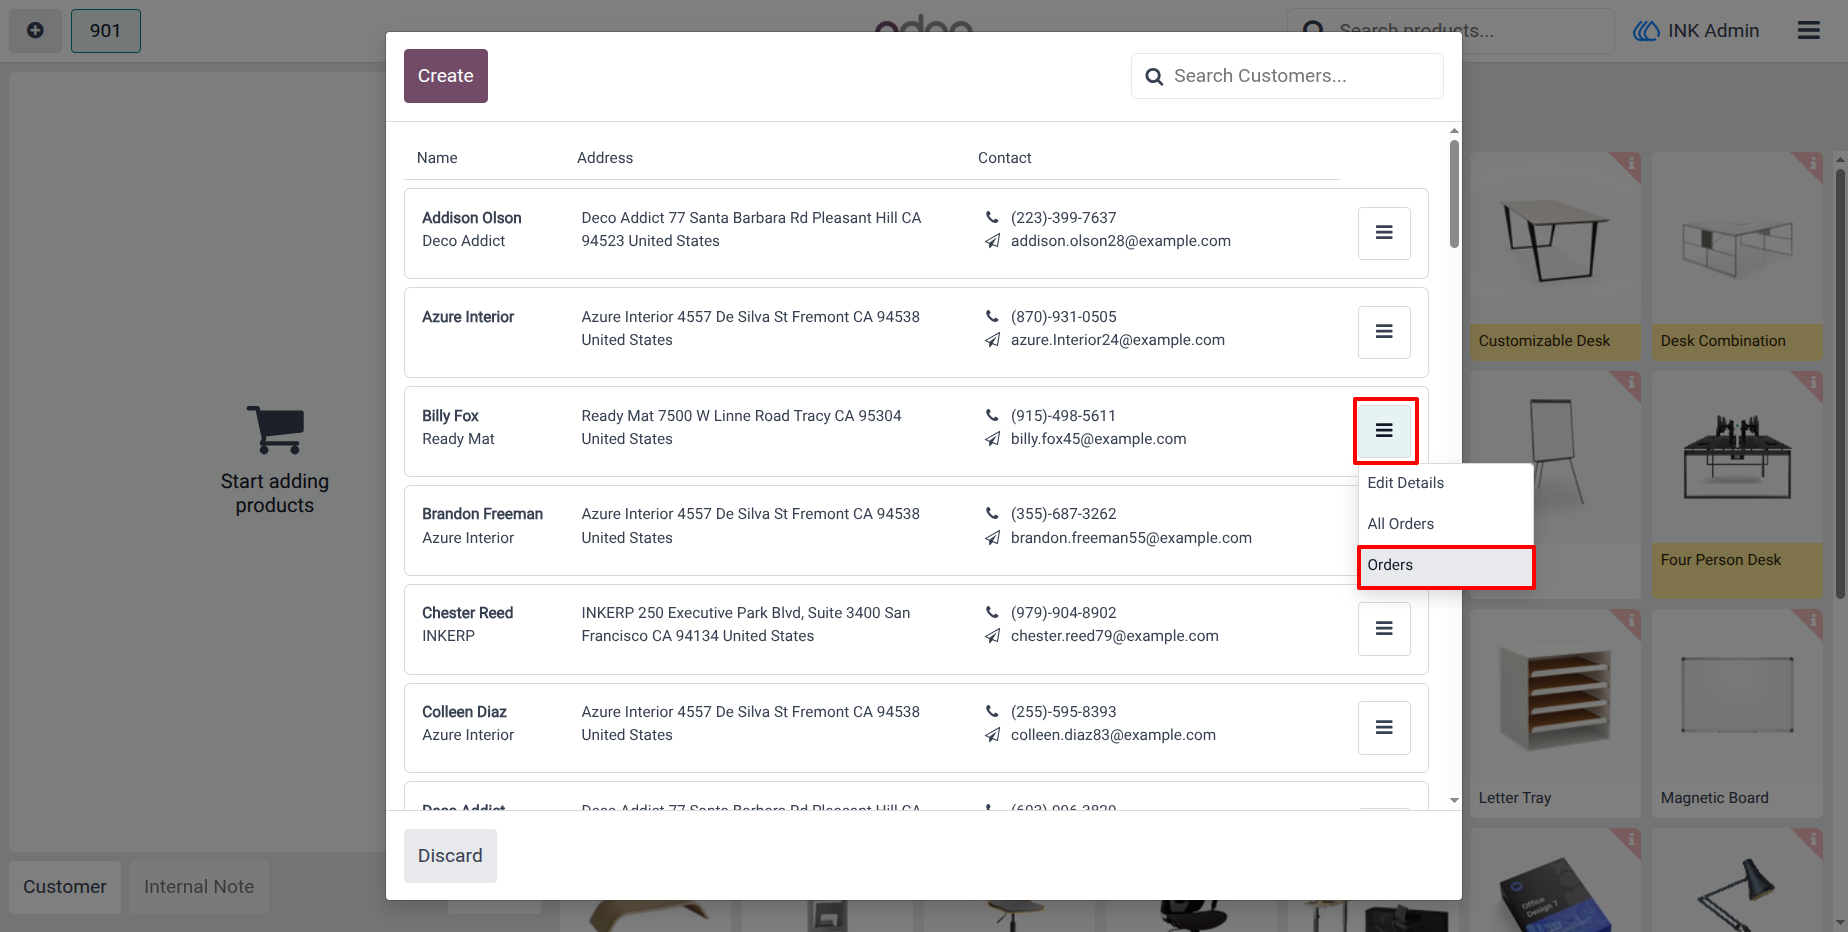Click phone number (979)-904-8902
1848x932 pixels.
pyautogui.click(x=1063, y=613)
